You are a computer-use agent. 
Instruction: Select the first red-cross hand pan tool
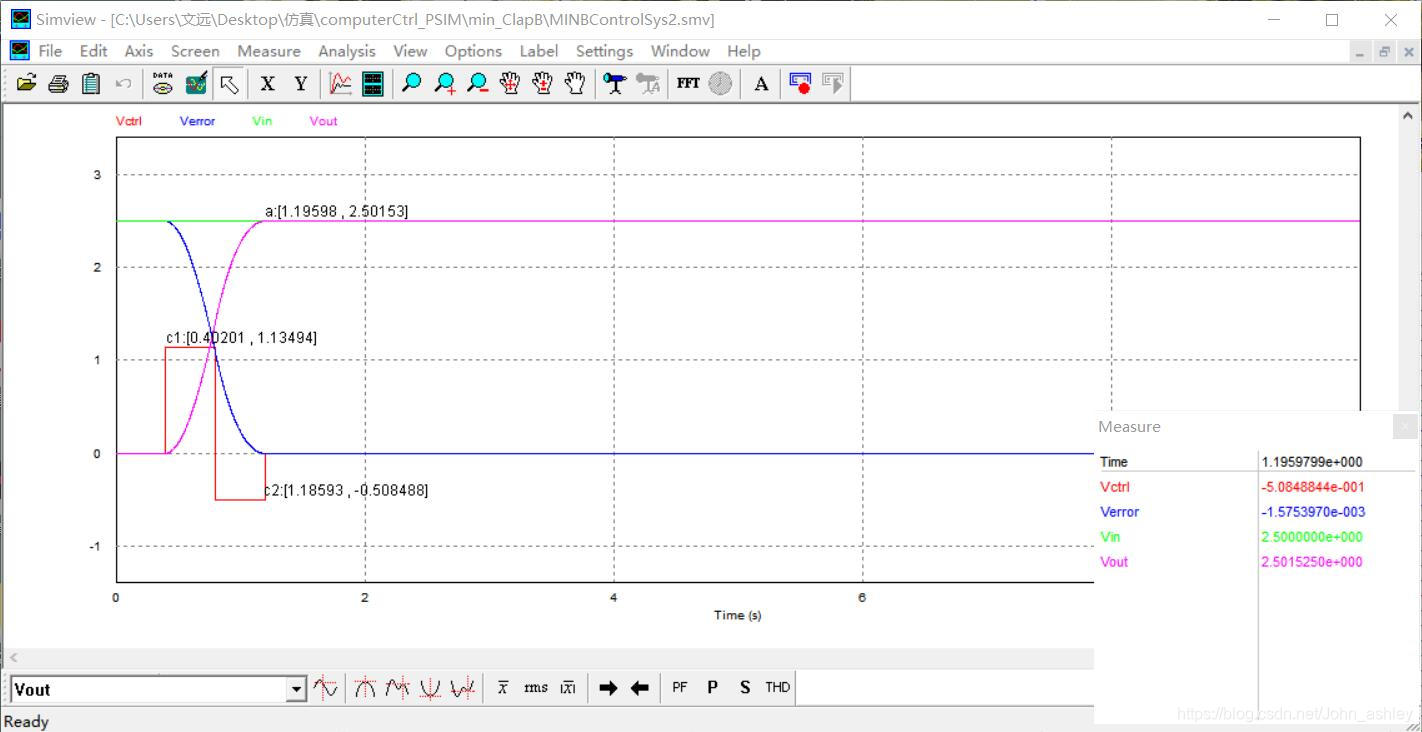[510, 84]
